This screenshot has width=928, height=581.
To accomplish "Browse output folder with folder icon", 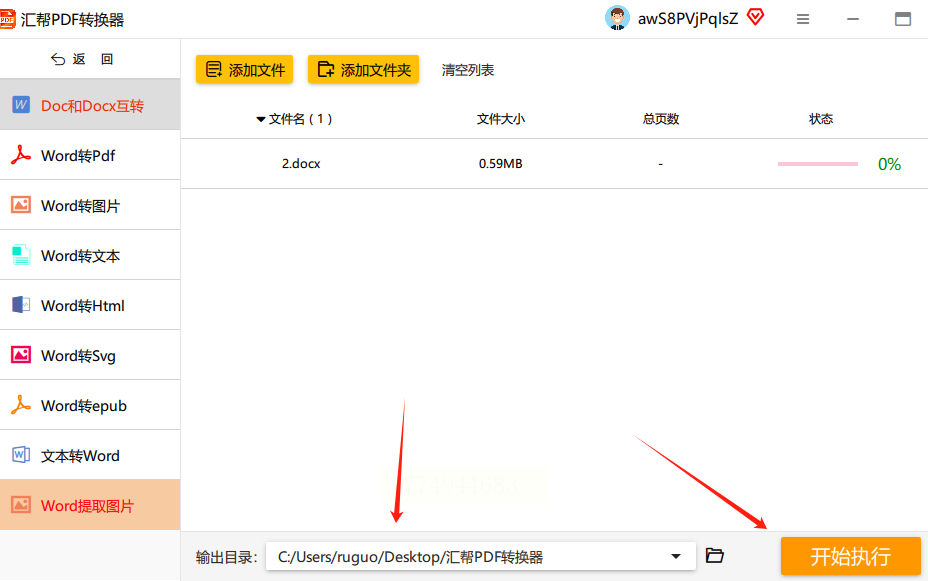I will point(714,556).
